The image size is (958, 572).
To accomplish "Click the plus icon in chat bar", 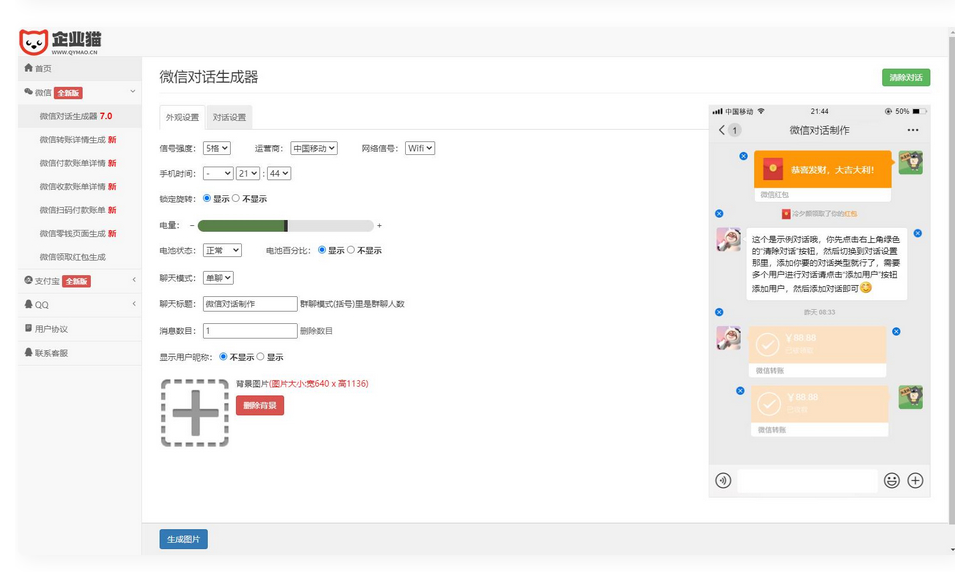I will point(915,480).
